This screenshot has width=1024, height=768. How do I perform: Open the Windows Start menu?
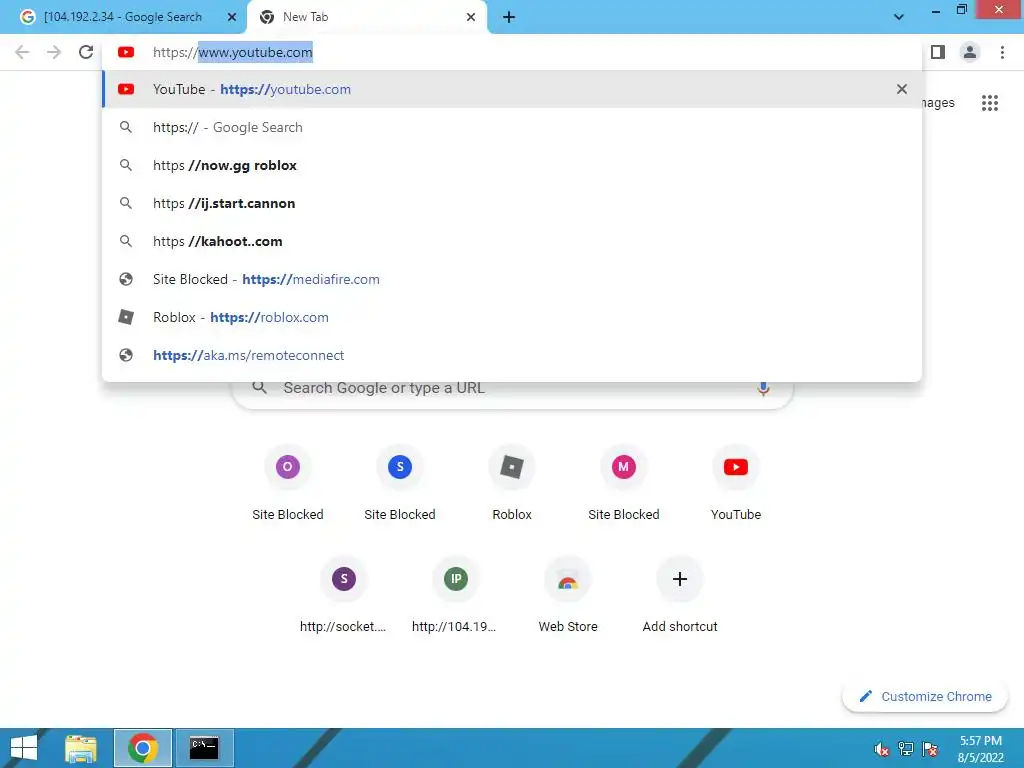(24, 748)
